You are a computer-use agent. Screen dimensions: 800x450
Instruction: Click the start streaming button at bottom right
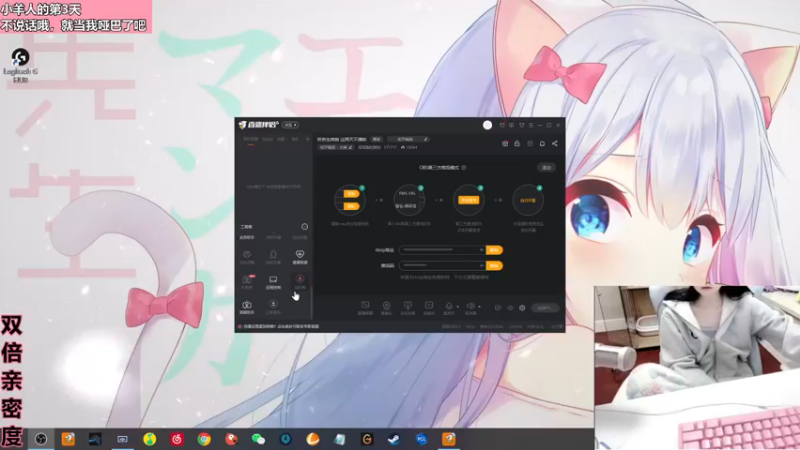coord(544,308)
